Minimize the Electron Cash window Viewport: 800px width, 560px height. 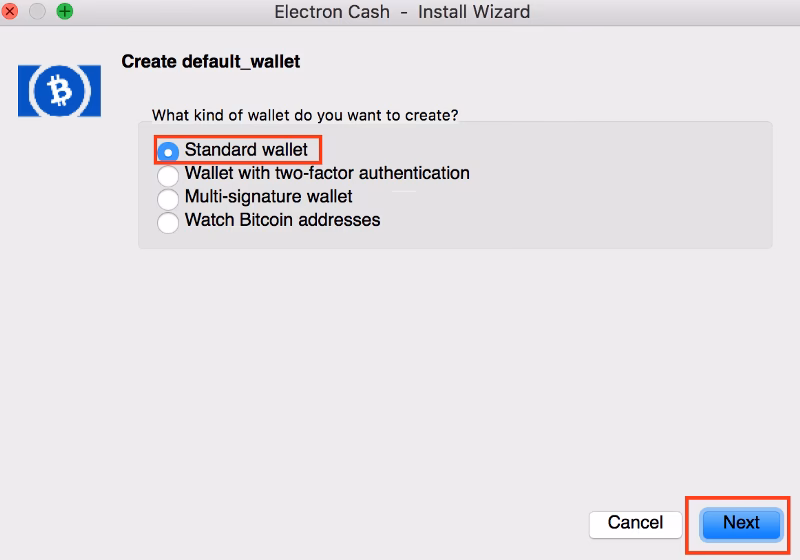click(39, 12)
